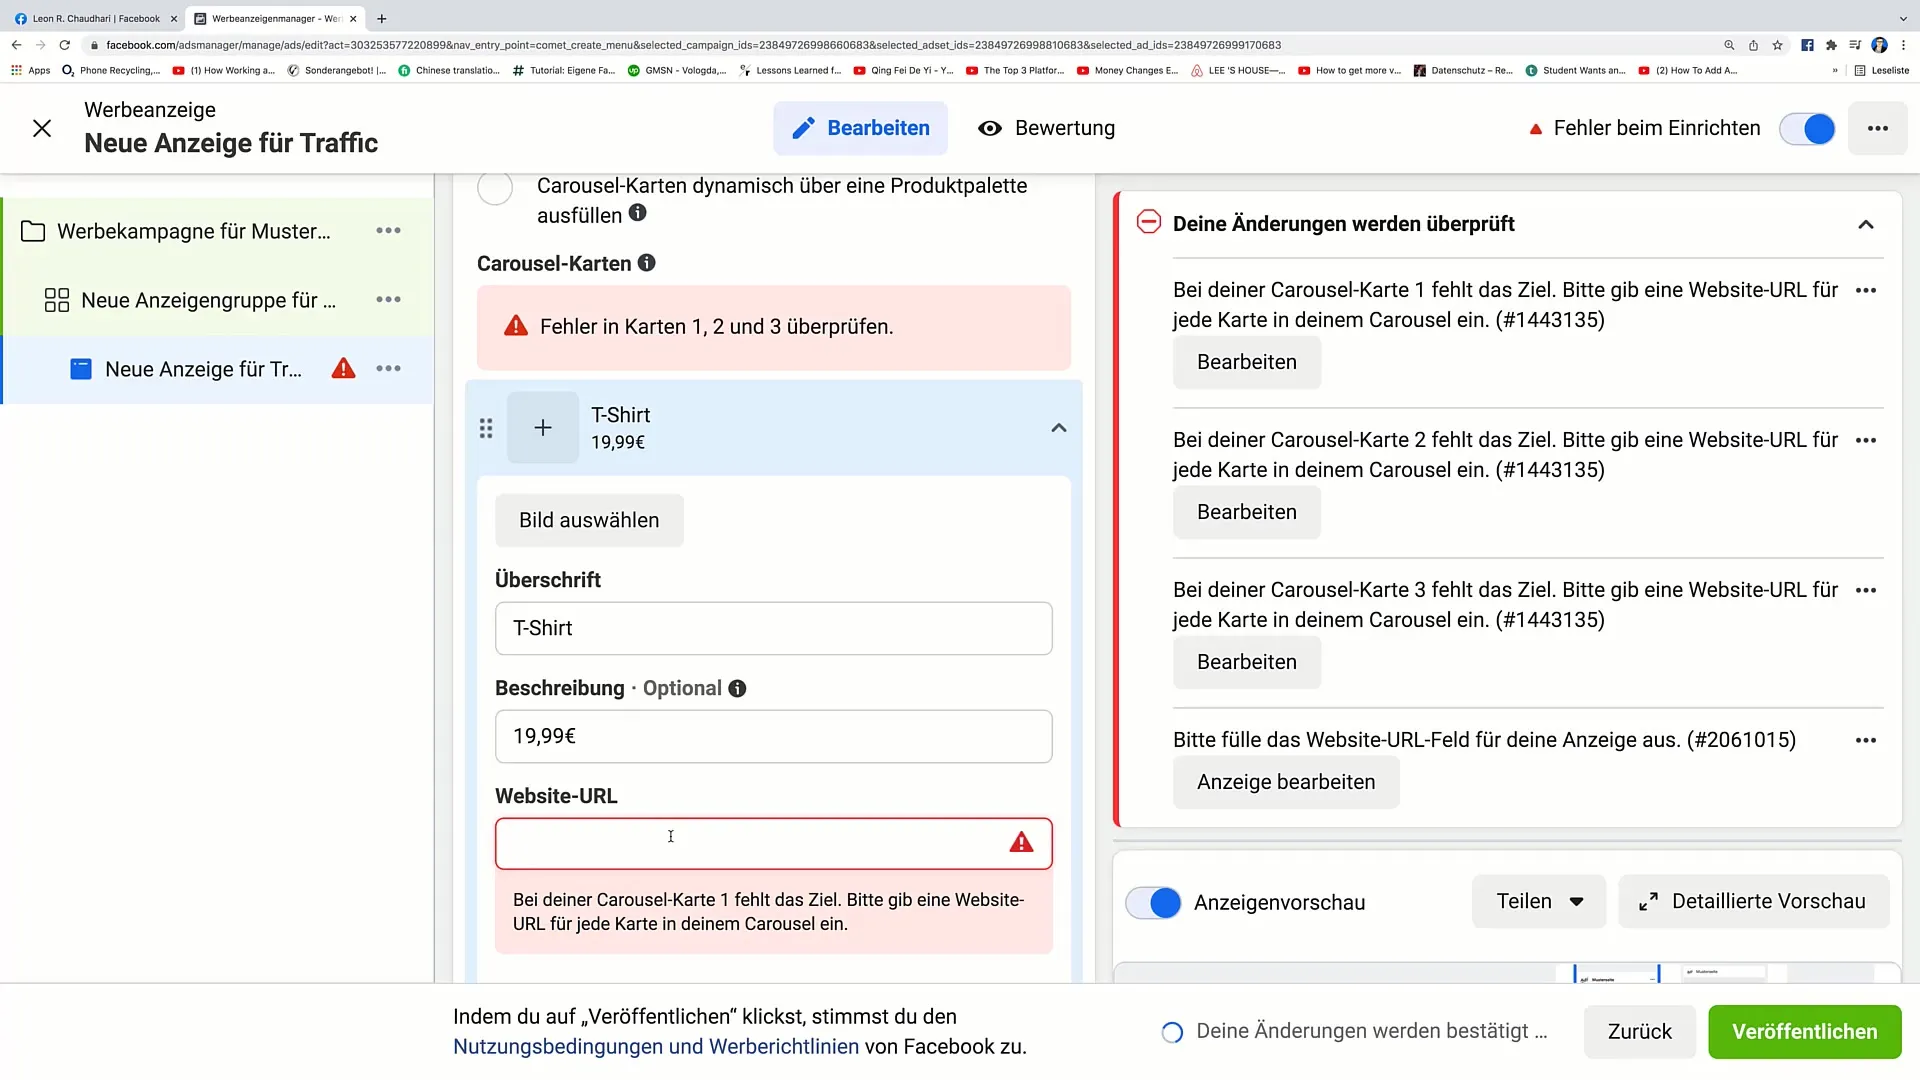Close the Werbeanzeigenmanager browser tab
Screen dimensions: 1920x1080
click(353, 18)
